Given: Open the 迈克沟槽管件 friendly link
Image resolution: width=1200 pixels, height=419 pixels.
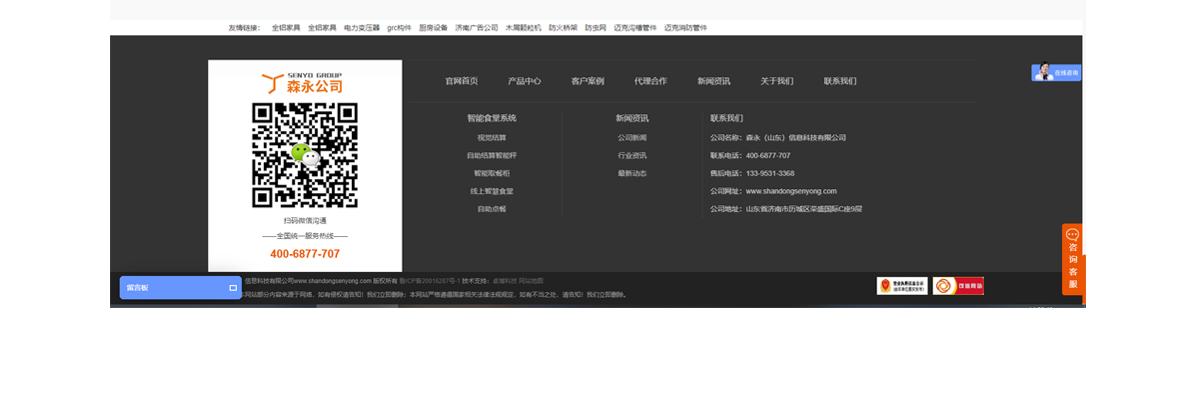Looking at the screenshot, I should pyautogui.click(x=635, y=28).
